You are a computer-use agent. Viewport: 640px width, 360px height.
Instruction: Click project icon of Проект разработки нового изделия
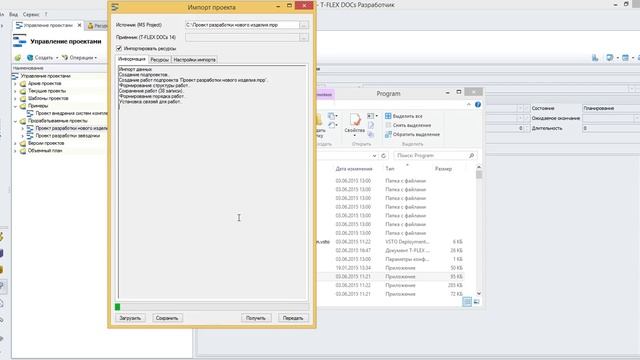tap(30, 129)
